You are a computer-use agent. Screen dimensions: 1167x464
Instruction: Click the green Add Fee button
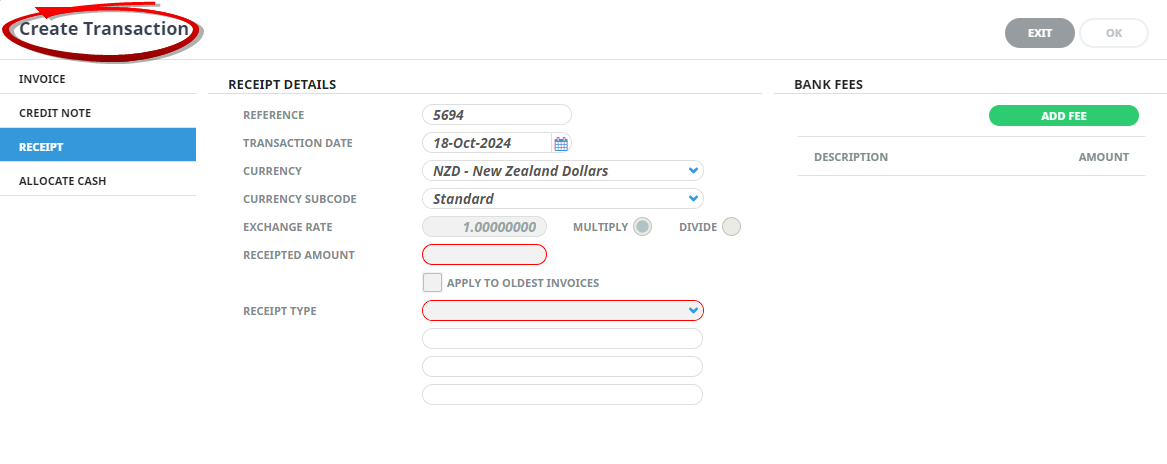[1063, 116]
